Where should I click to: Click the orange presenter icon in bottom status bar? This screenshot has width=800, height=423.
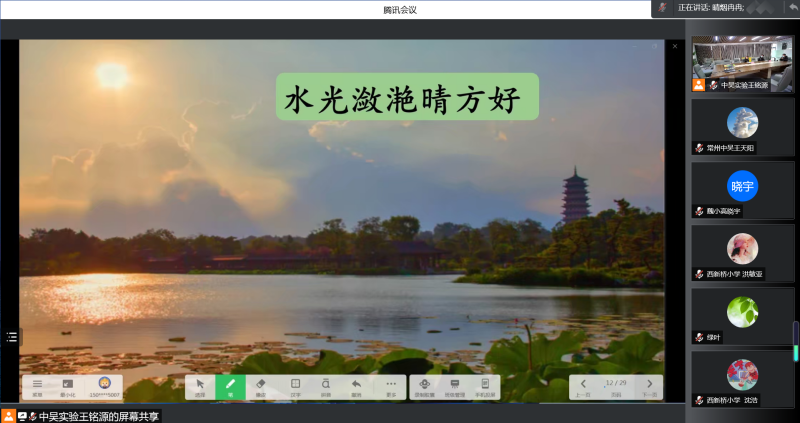tap(9, 416)
